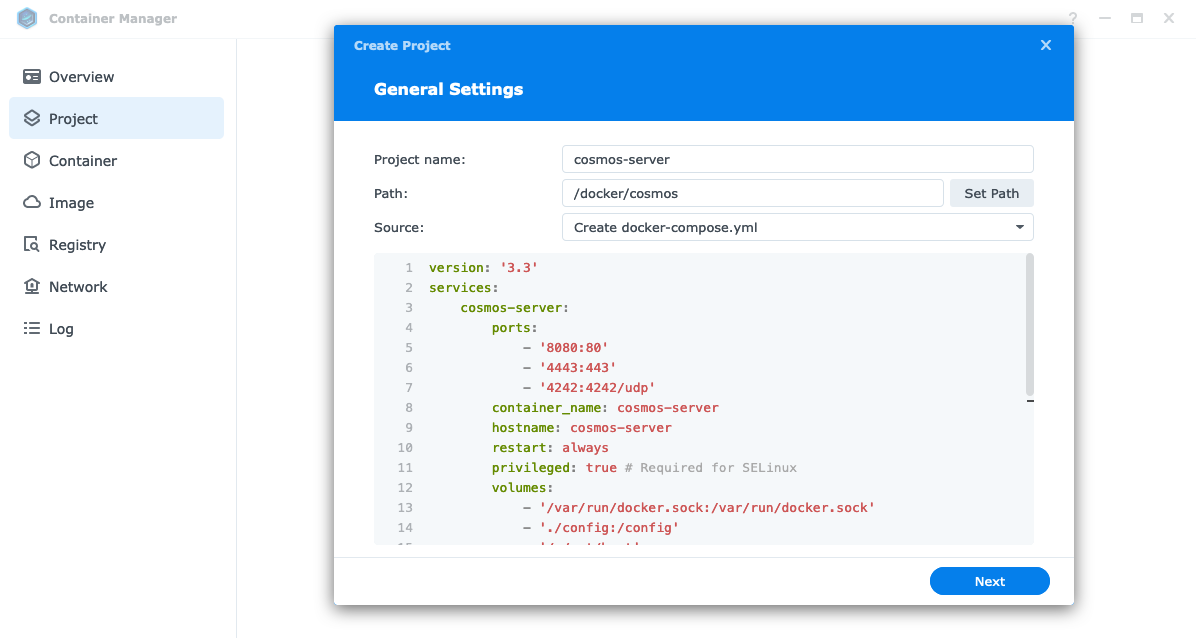Focus the Project name input field

pos(797,159)
